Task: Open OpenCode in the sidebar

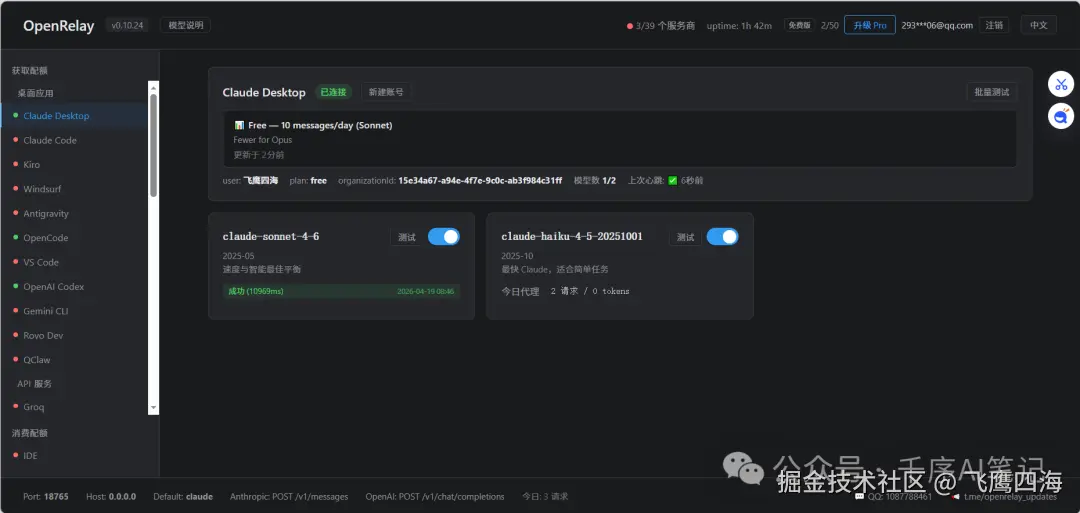Action: [x=74, y=238]
